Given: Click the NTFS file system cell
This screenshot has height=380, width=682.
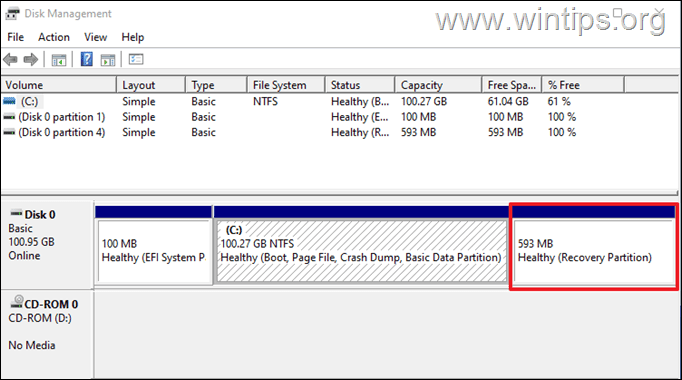Looking at the screenshot, I should click(265, 101).
